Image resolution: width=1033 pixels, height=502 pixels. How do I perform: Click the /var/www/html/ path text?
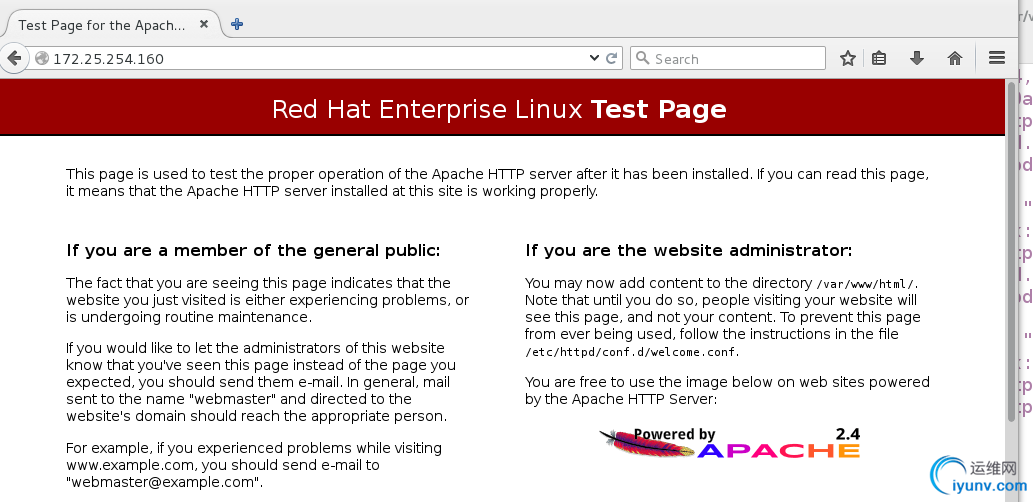point(866,285)
